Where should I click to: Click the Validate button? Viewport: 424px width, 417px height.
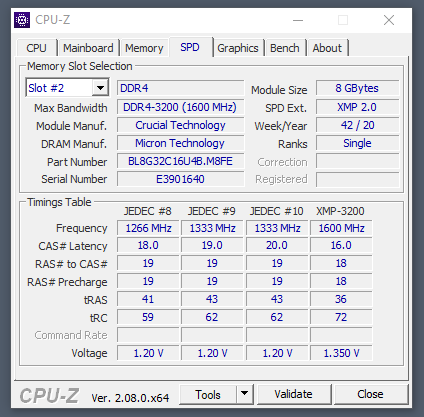coord(293,394)
